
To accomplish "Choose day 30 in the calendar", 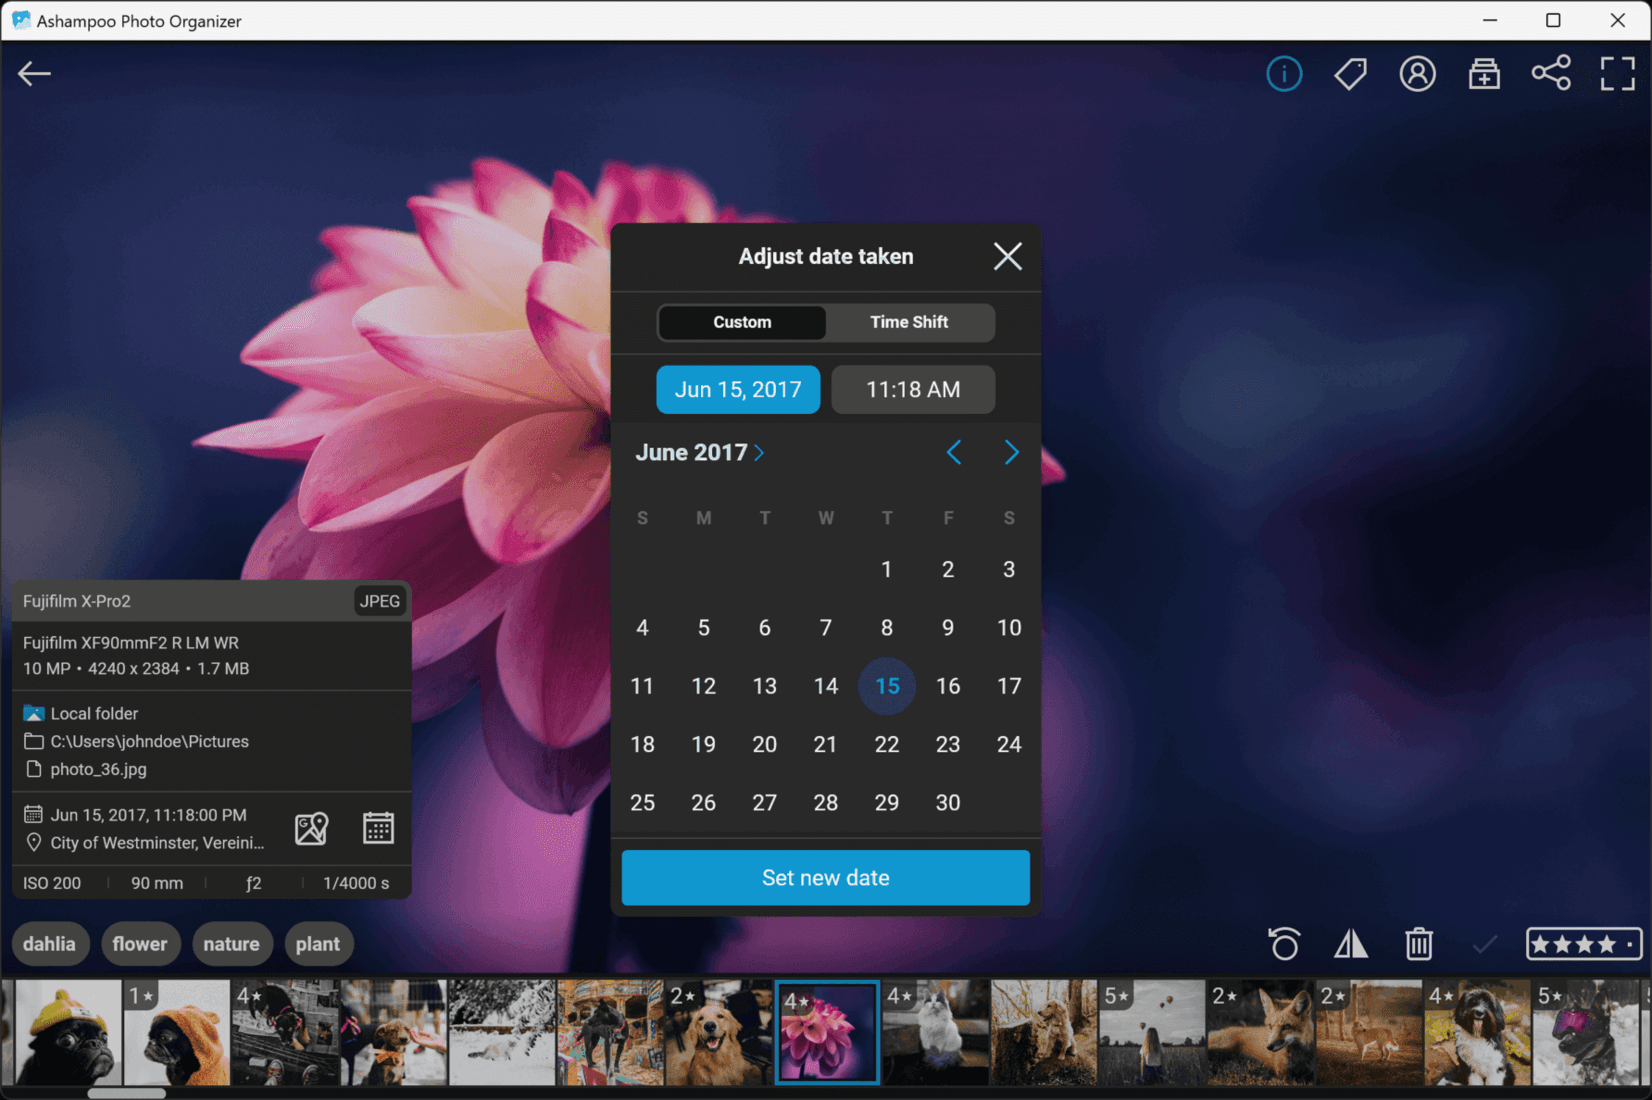I will point(948,802).
